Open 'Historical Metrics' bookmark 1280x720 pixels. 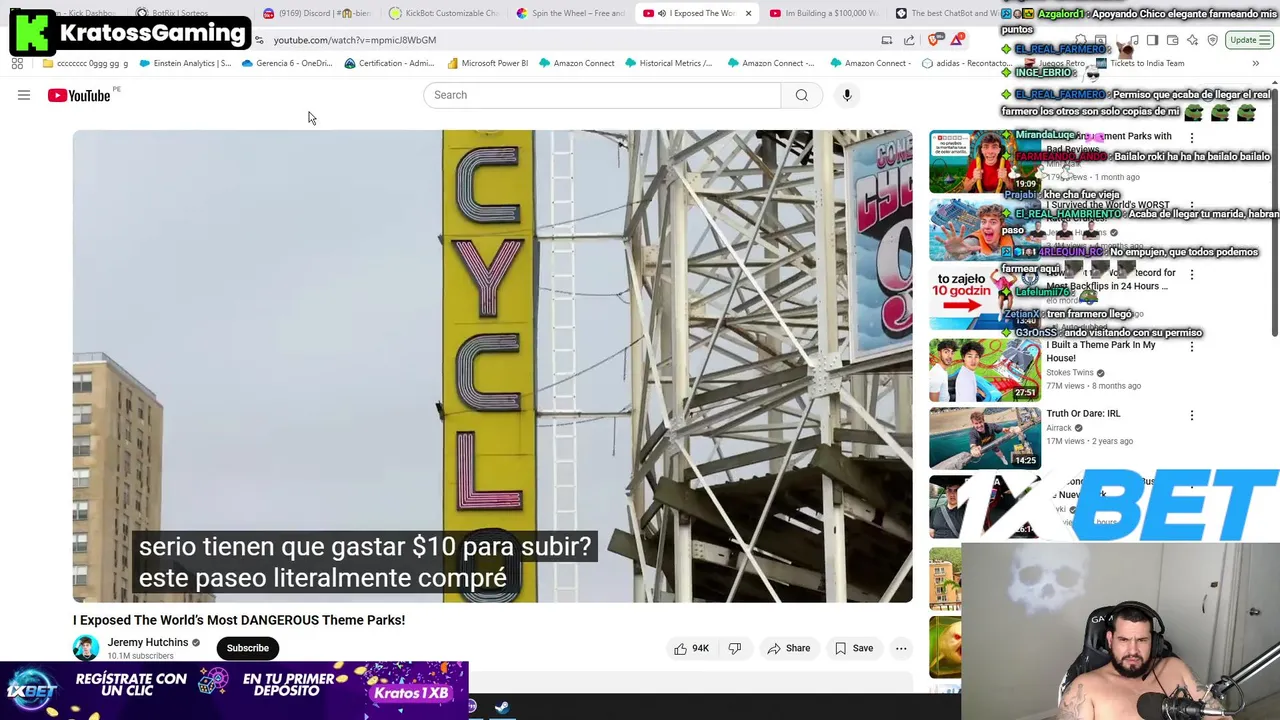[x=670, y=63]
